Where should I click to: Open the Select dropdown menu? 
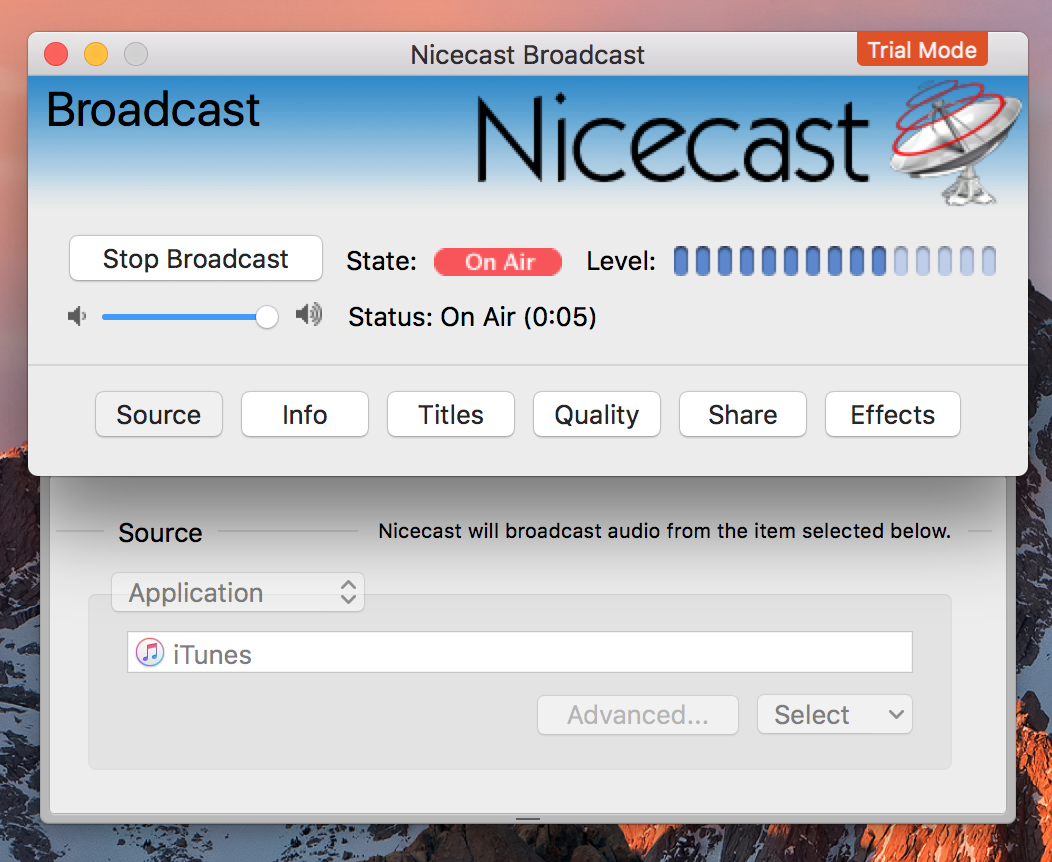[835, 714]
